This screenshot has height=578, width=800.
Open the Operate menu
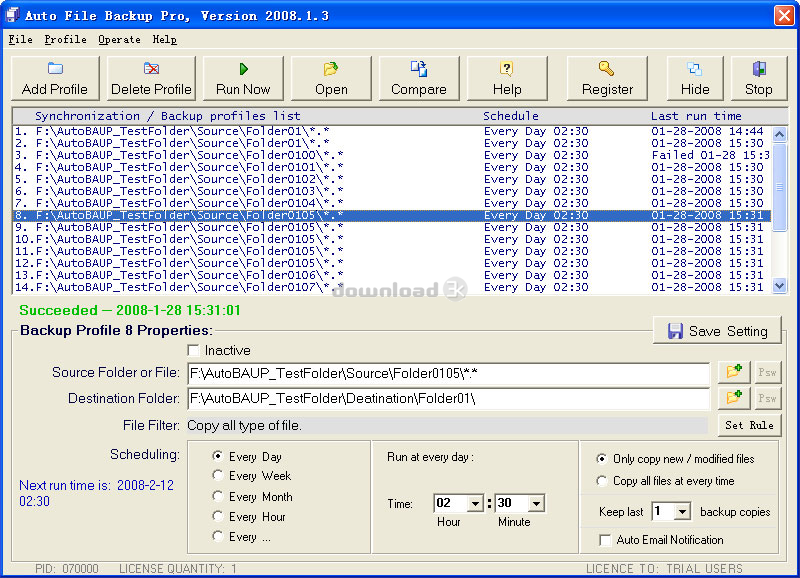click(119, 40)
